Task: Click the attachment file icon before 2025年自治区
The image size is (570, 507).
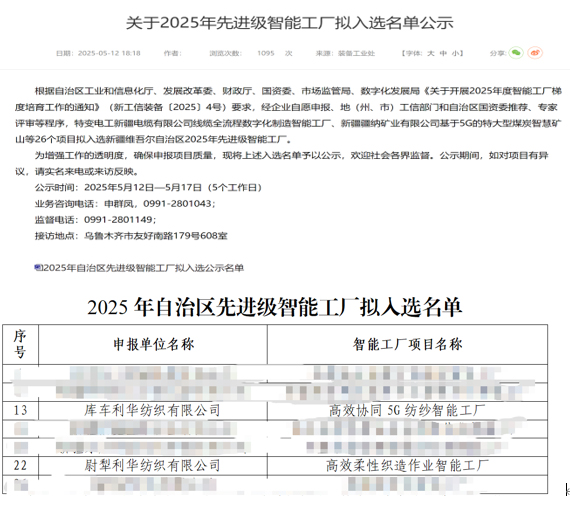Action: coord(37,268)
